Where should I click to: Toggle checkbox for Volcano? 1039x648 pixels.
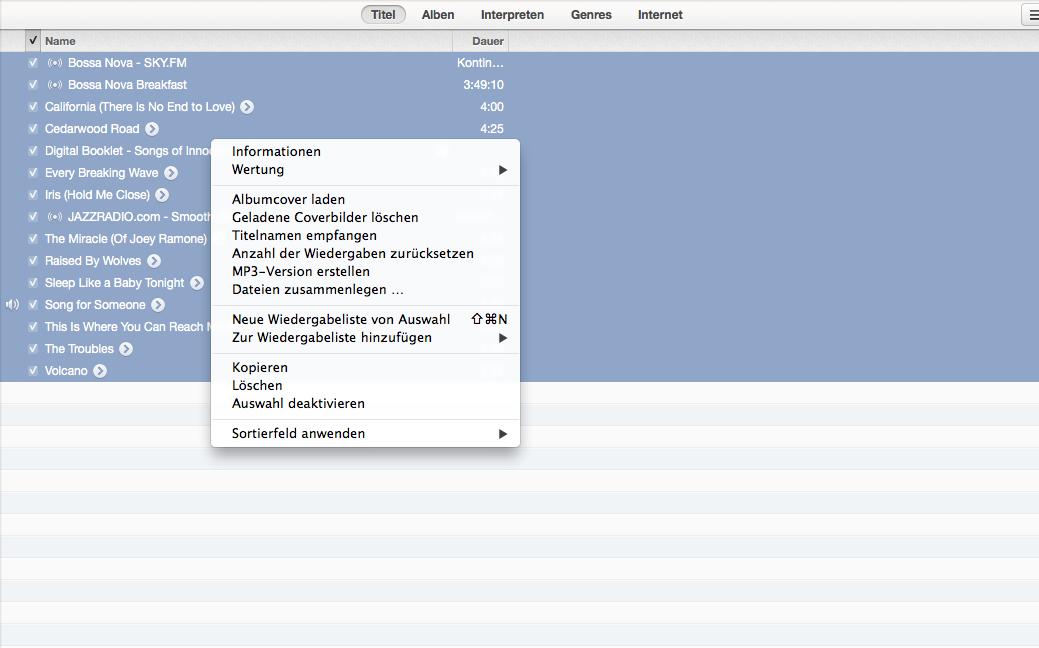click(x=32, y=370)
